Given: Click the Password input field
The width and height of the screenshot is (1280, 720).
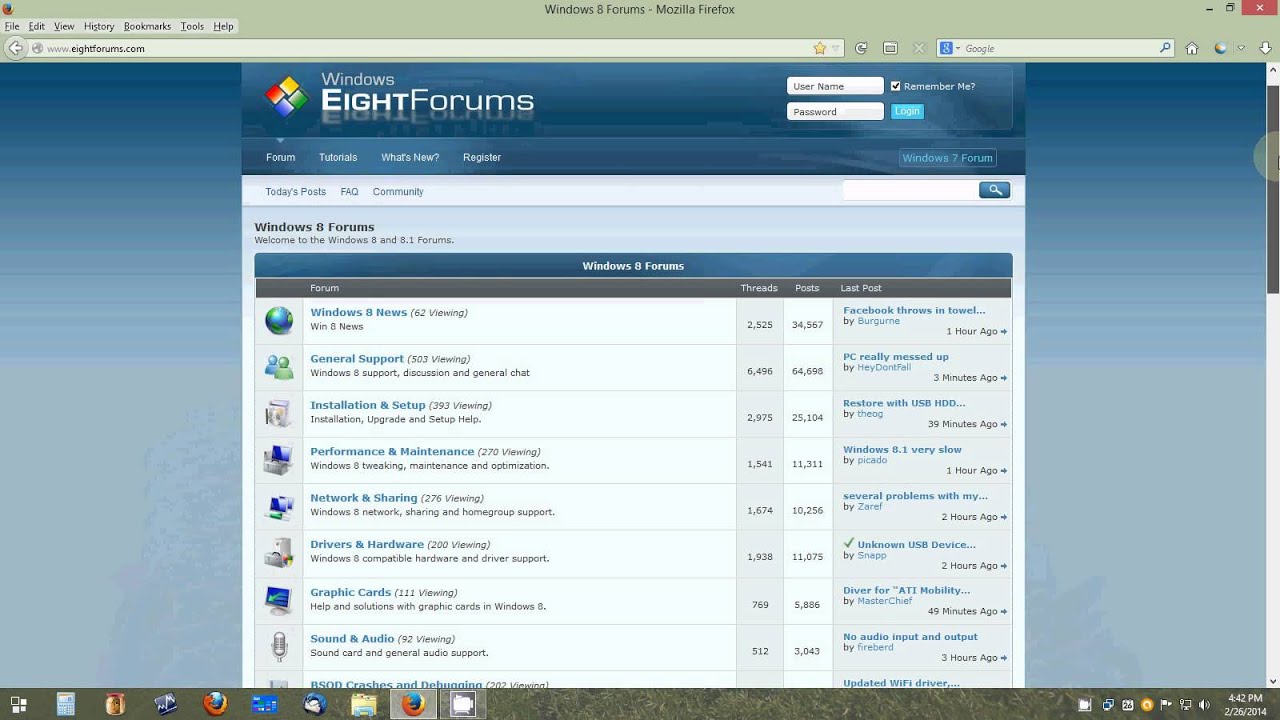Looking at the screenshot, I should 835,111.
